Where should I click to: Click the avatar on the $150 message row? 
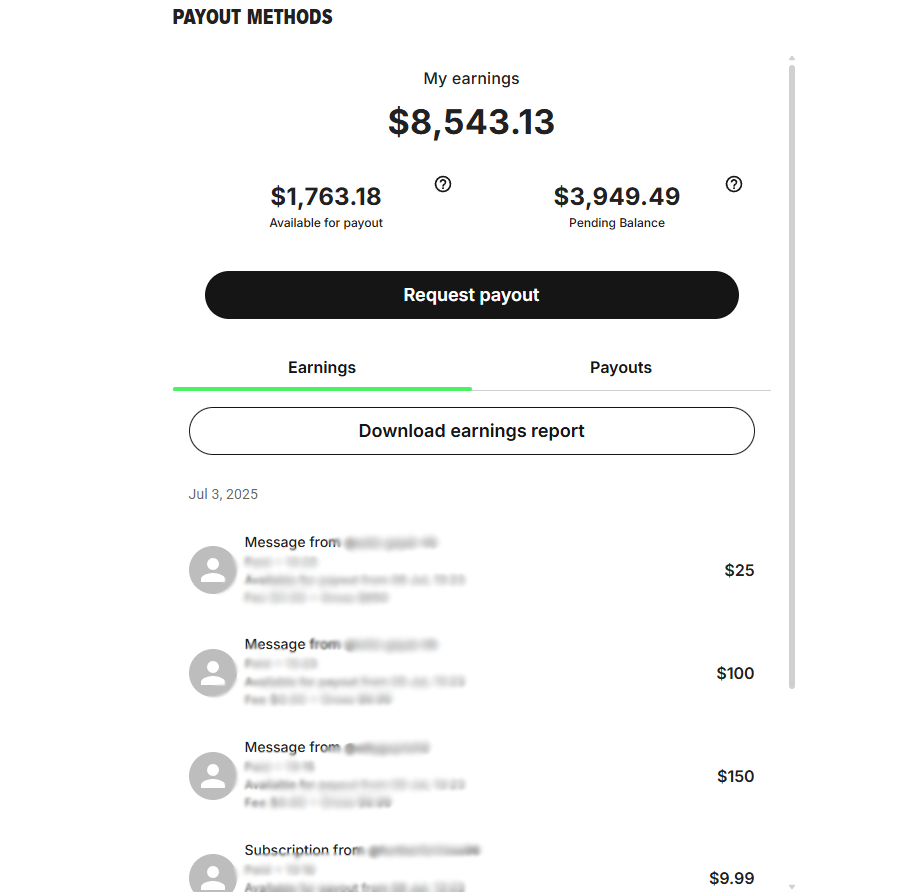213,775
